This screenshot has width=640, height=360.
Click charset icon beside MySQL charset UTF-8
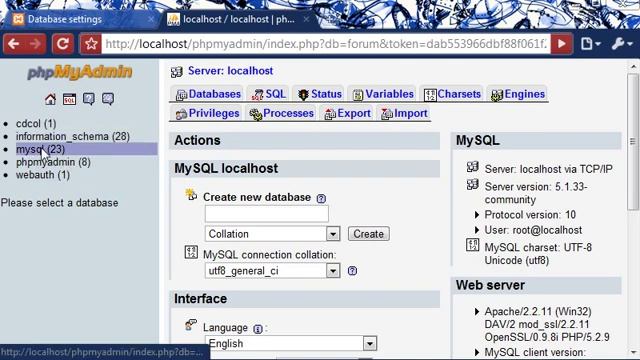pyautogui.click(x=473, y=245)
